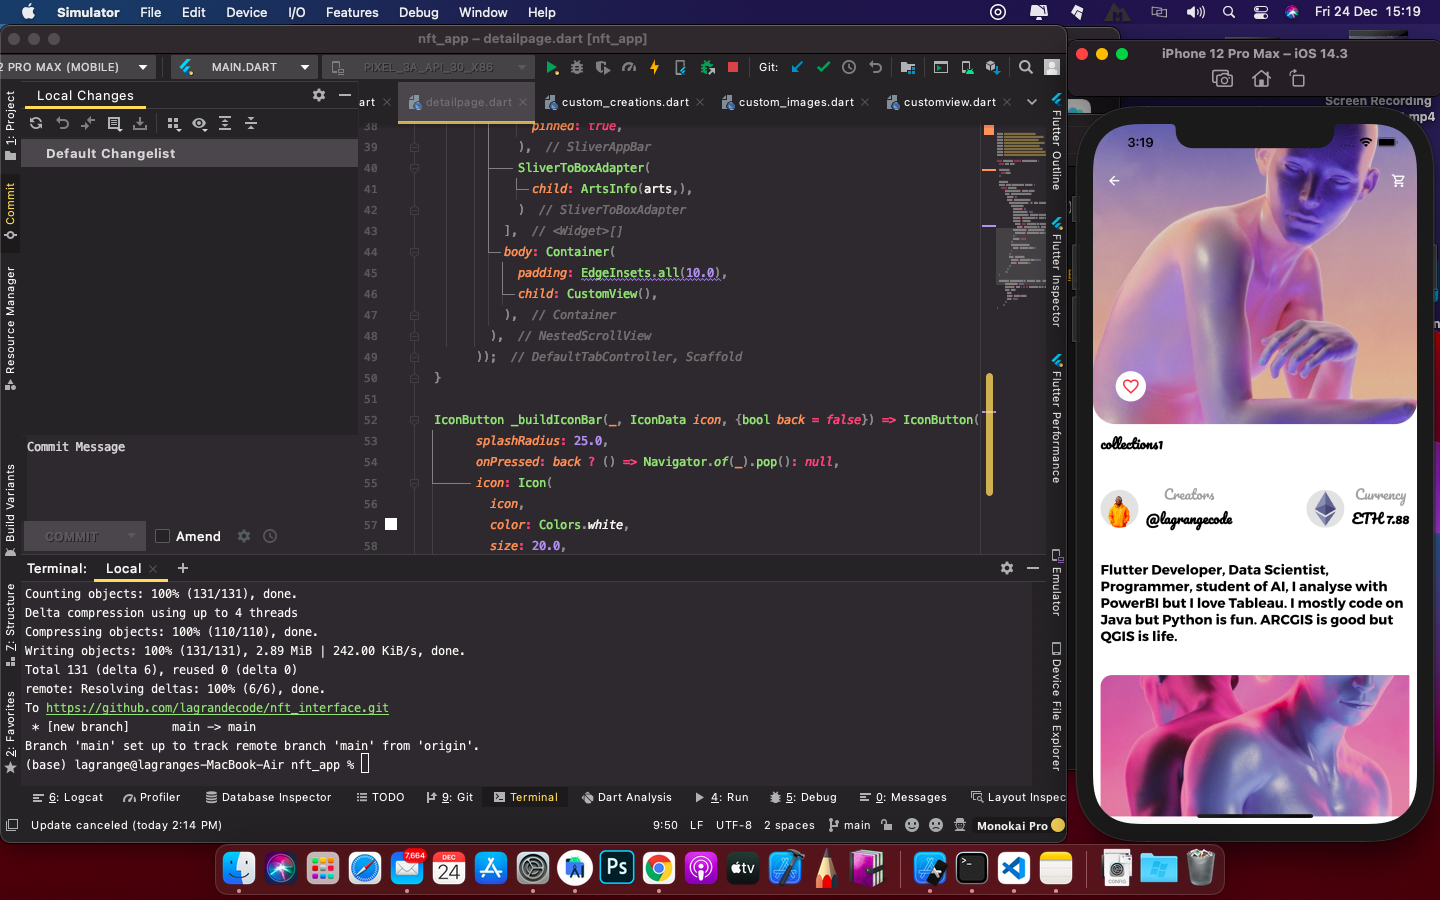Viewport: 1440px width, 900px height.
Task: Toggle the diff preview eye icon
Action: 199,123
